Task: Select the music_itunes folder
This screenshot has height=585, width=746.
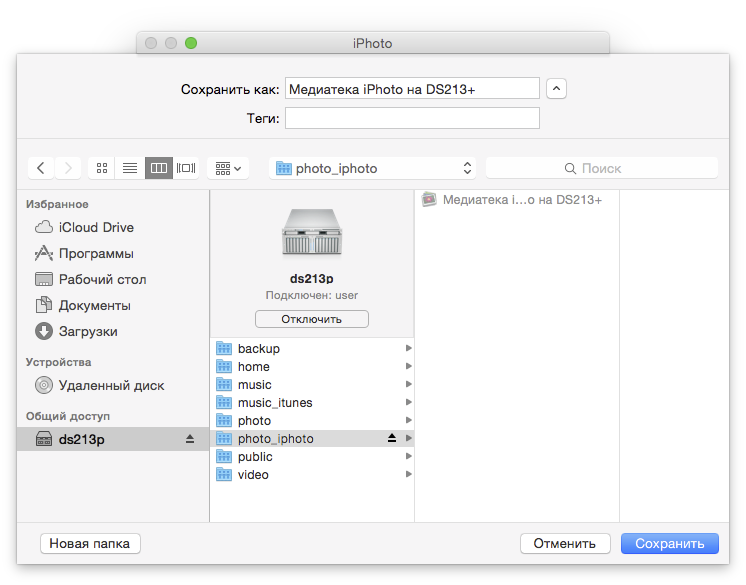Action: point(275,403)
